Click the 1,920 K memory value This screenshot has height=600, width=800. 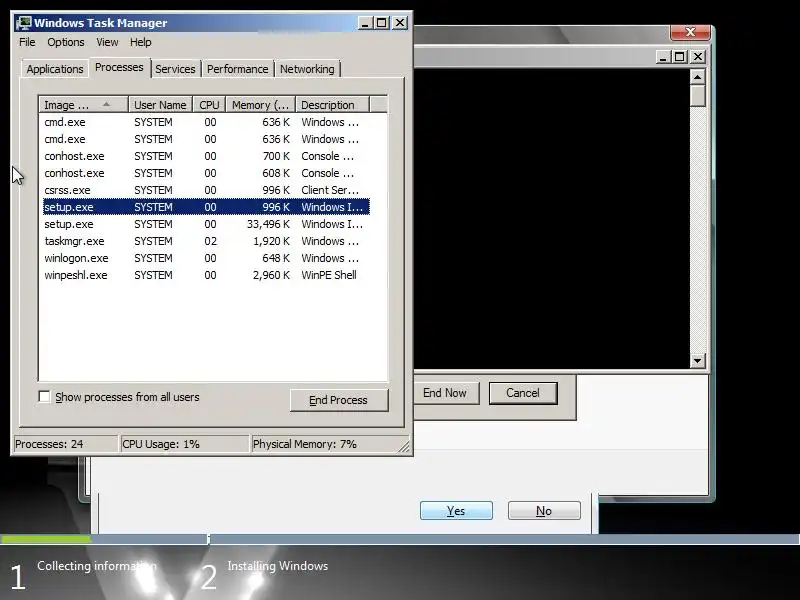point(271,241)
